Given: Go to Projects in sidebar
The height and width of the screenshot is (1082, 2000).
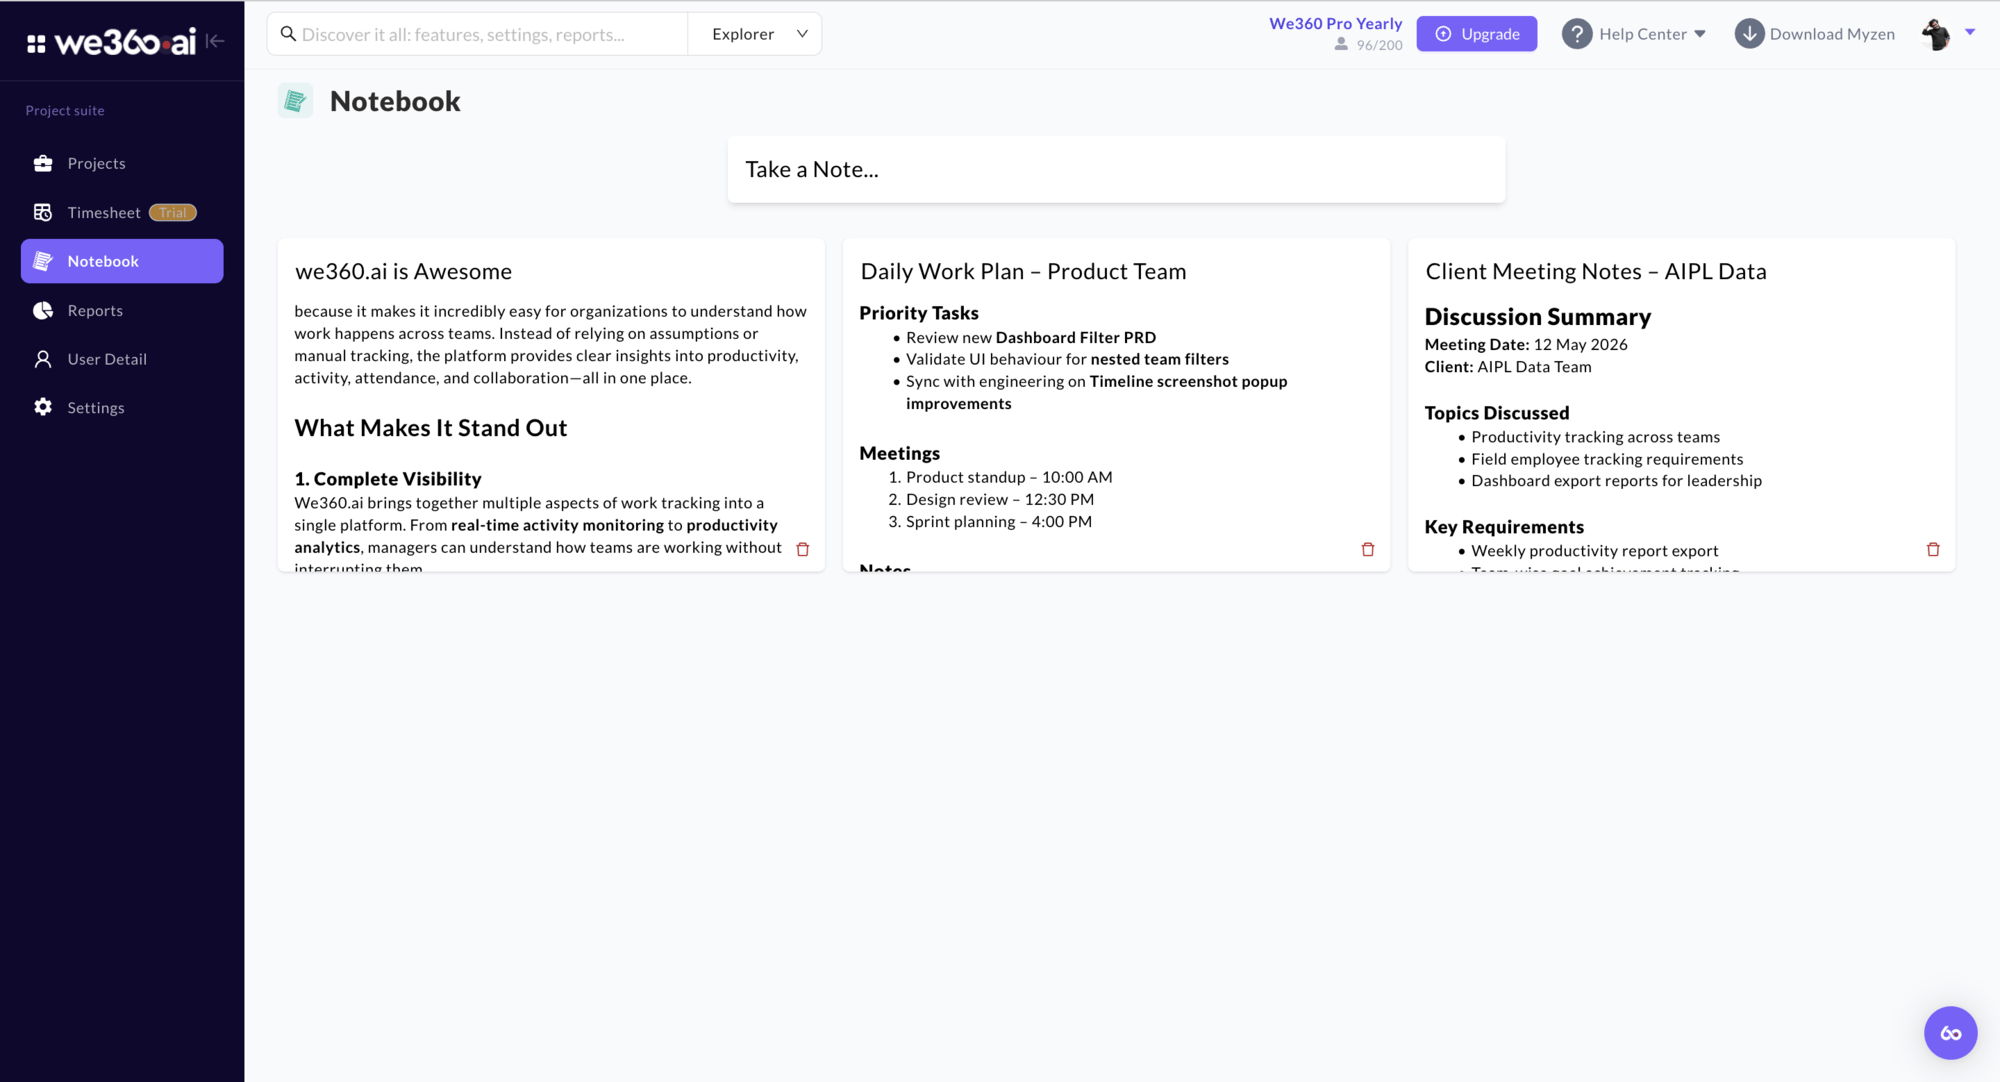Looking at the screenshot, I should coord(122,163).
